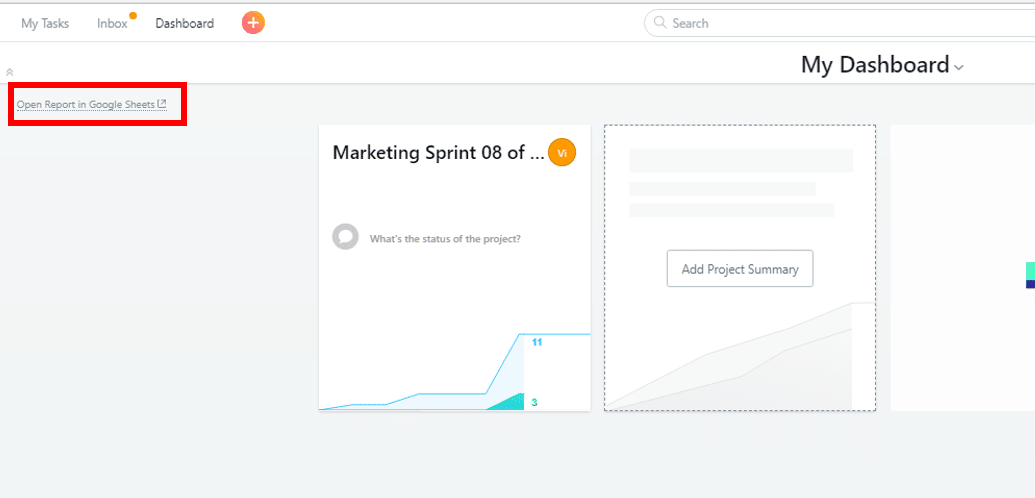Image resolution: width=1035 pixels, height=498 pixels.
Task: Open the Inbox tab
Action: (112, 23)
